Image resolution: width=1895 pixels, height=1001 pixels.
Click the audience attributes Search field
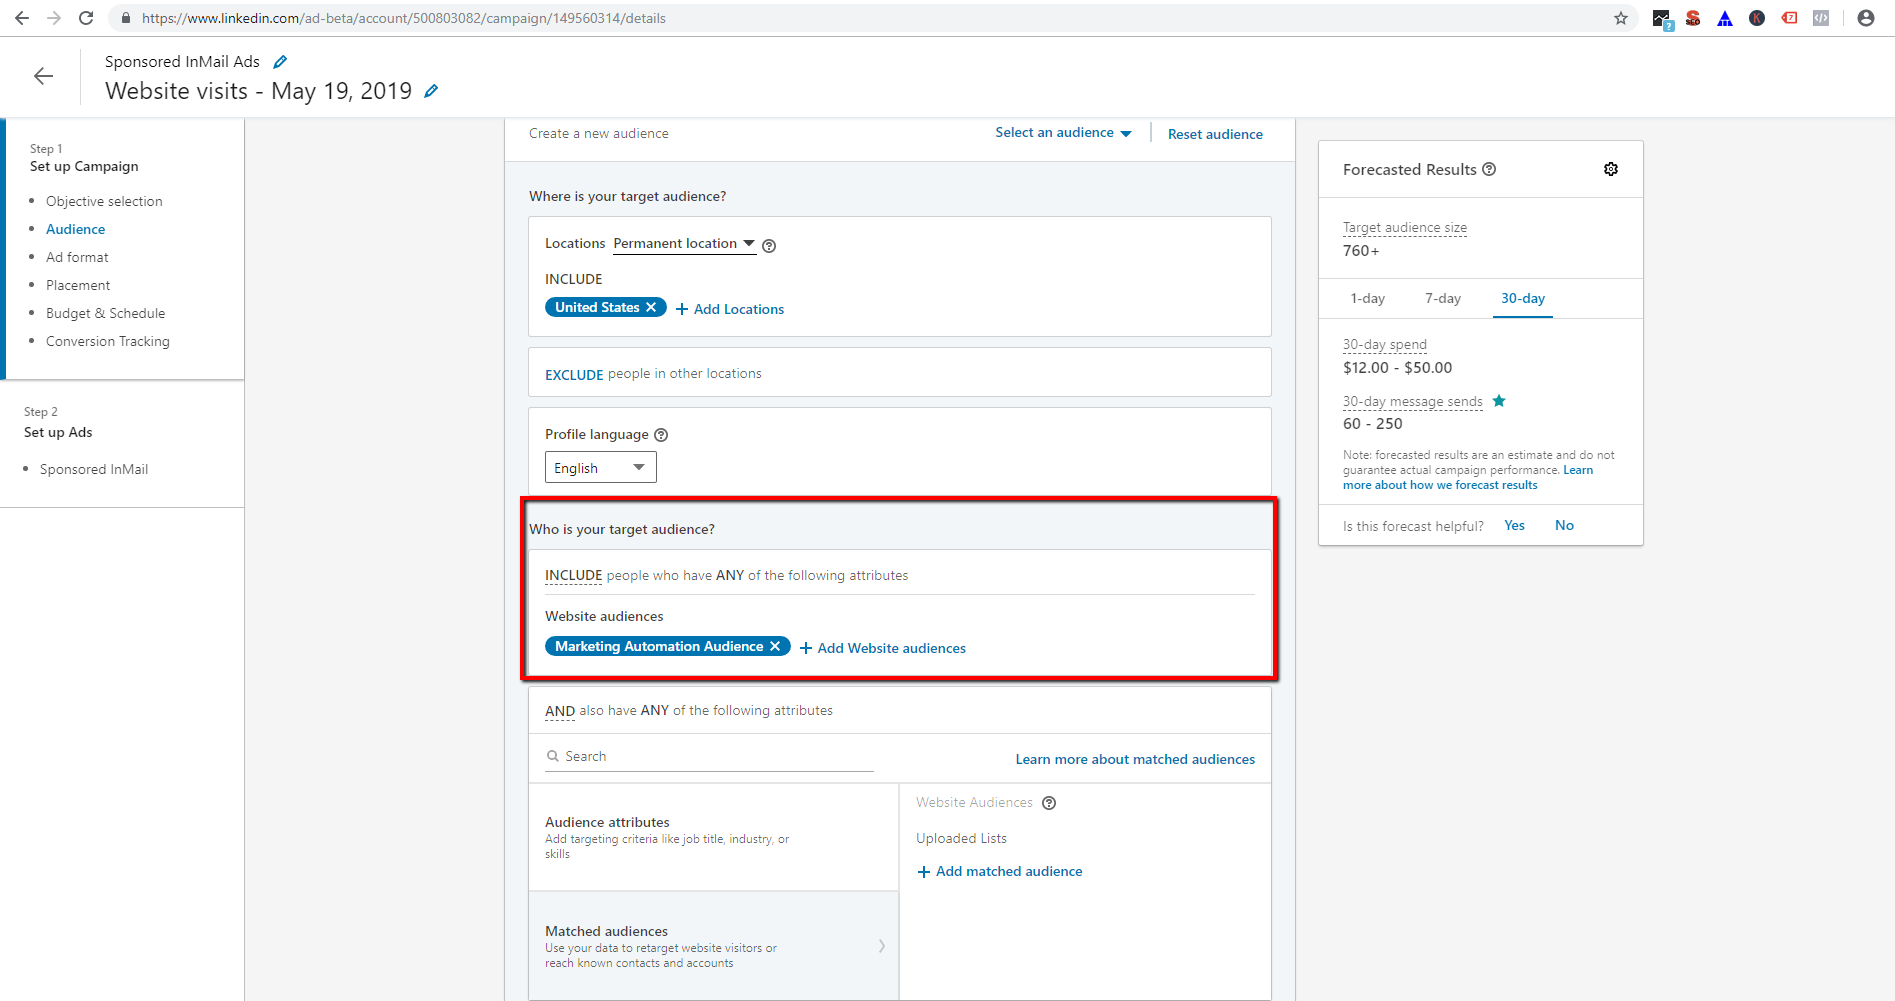point(710,757)
